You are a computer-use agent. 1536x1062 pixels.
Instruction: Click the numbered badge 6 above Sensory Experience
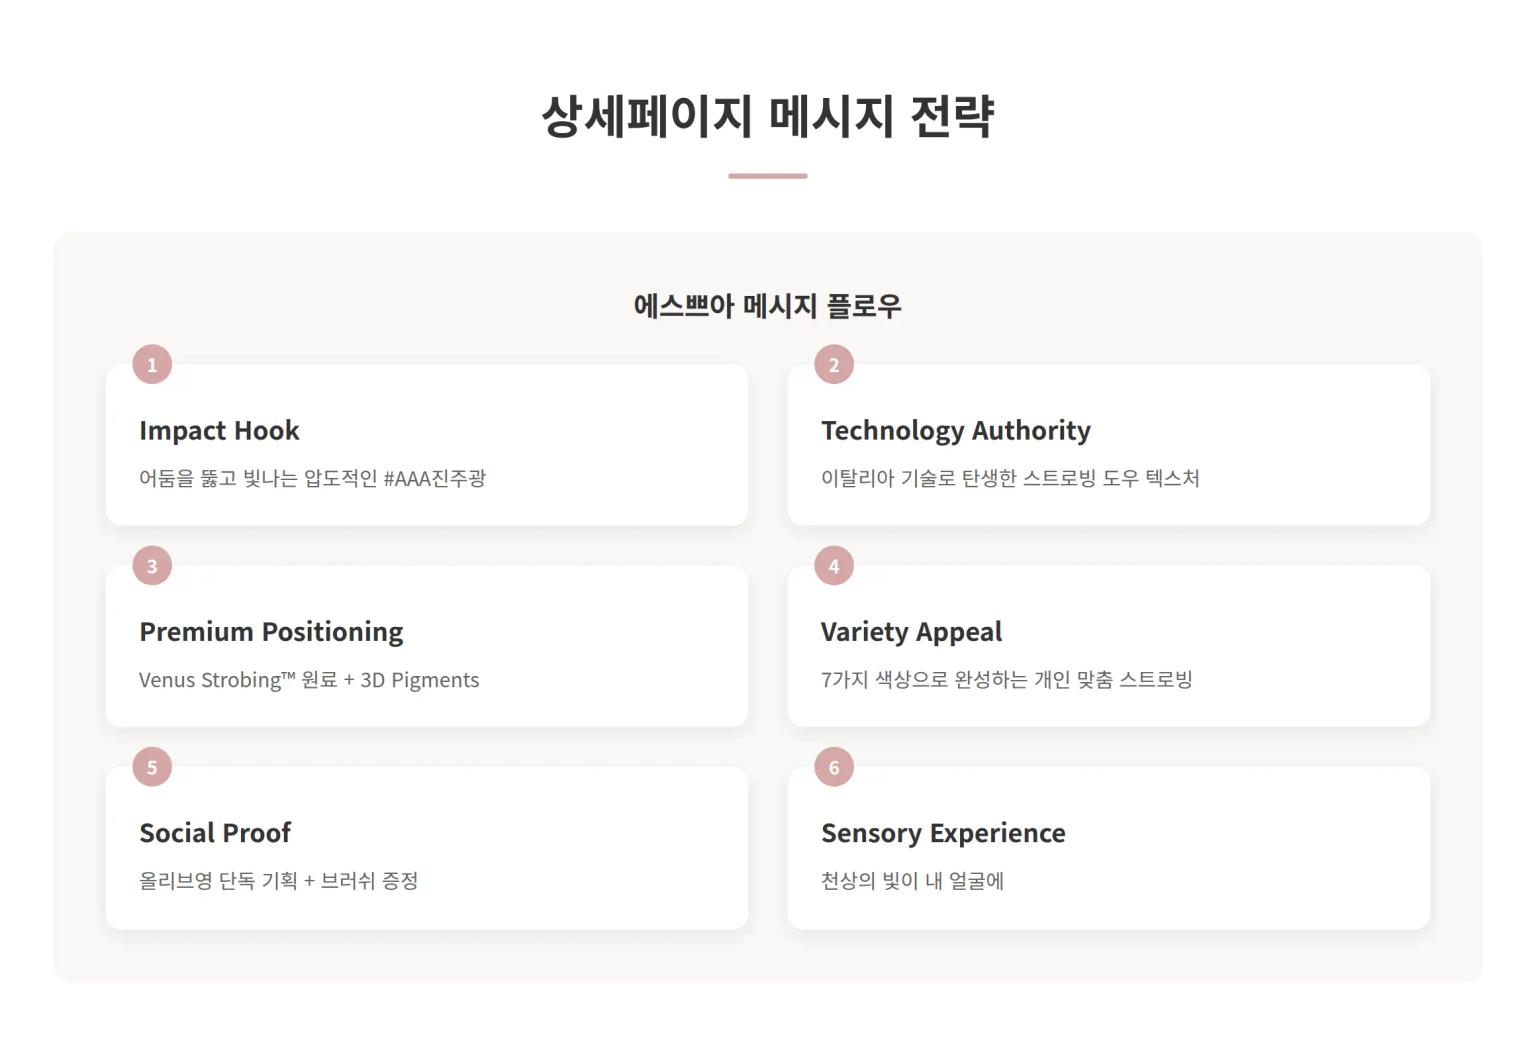833,767
